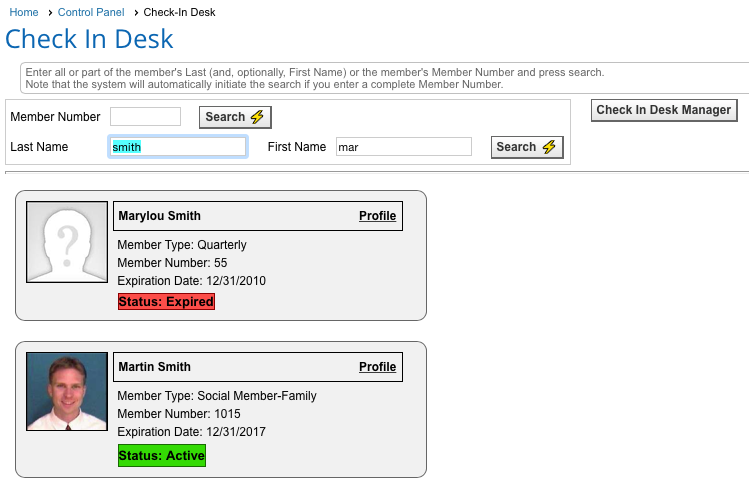The image size is (749, 489).
Task: Open the Check In Desk Manager
Action: [x=664, y=110]
